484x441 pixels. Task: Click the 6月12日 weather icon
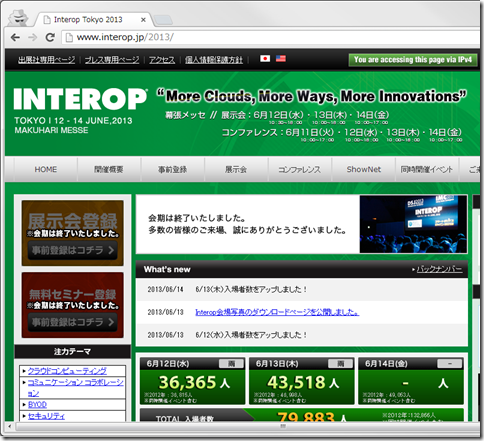(231, 364)
